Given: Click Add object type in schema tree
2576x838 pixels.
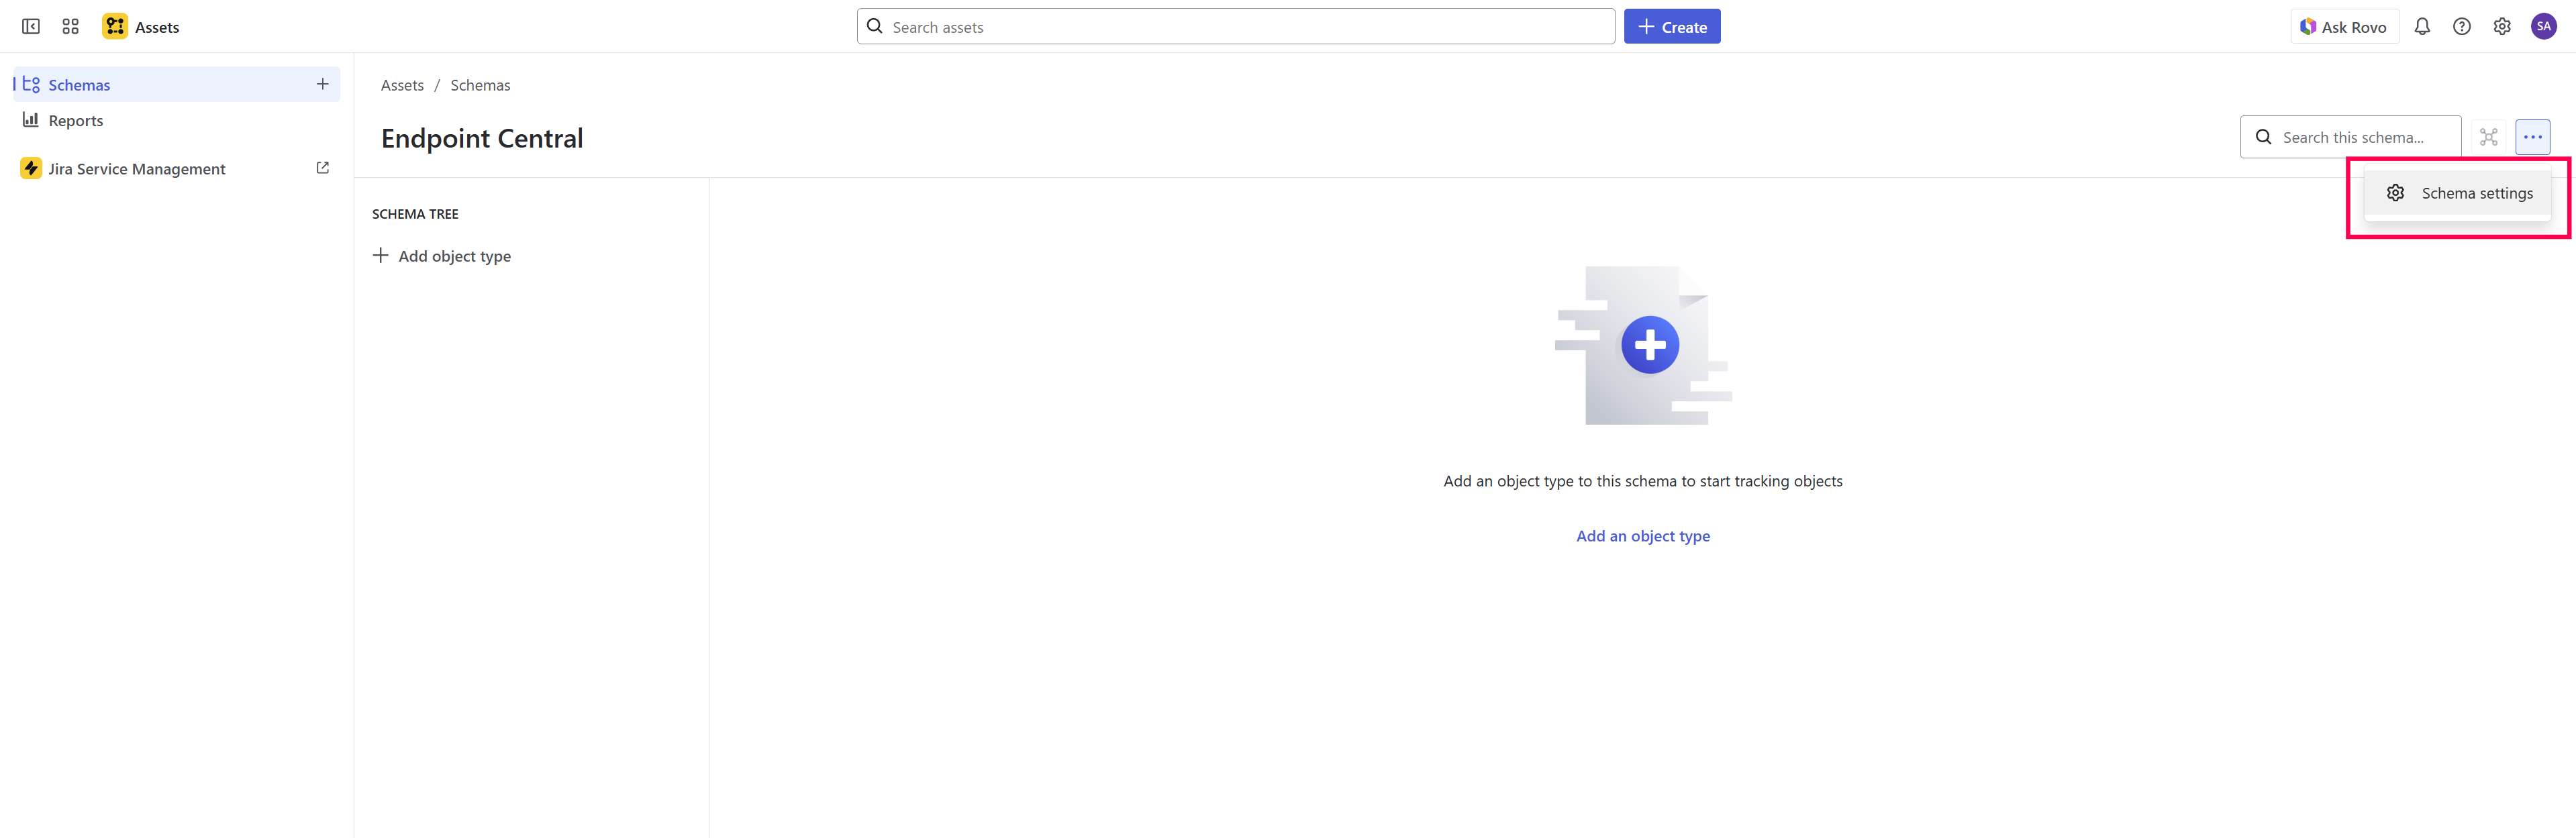Looking at the screenshot, I should click(x=442, y=256).
